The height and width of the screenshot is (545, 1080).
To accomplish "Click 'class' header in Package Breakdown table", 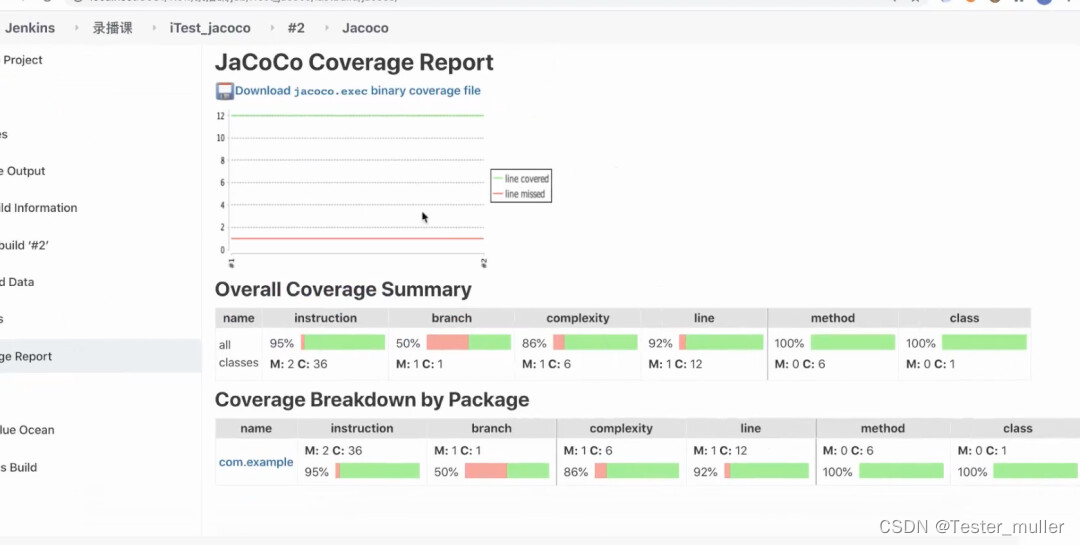I will (1018, 429).
